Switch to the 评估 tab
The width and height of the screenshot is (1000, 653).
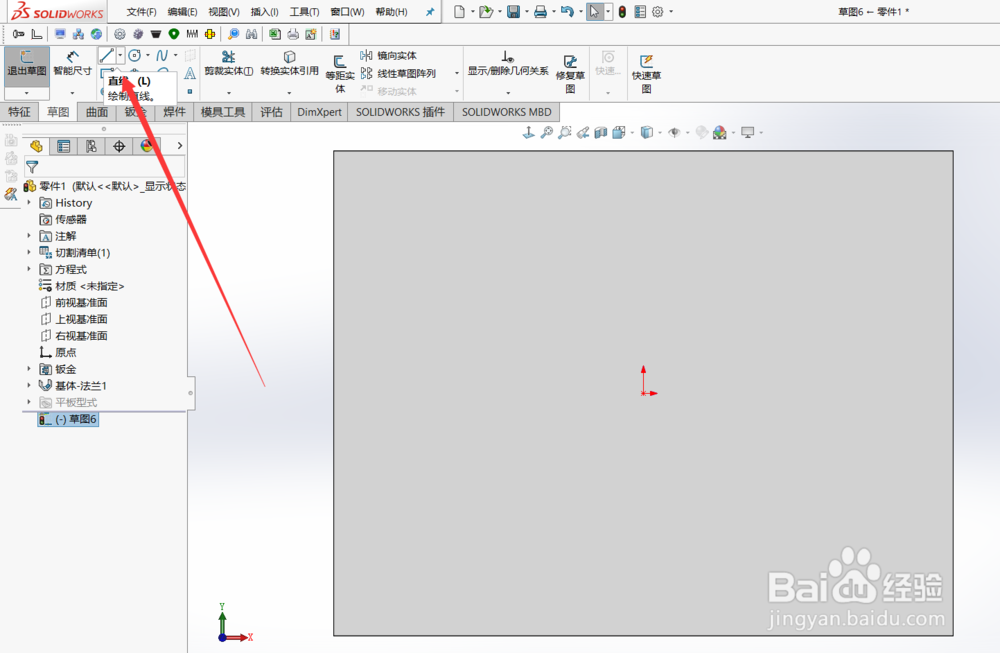(x=273, y=112)
